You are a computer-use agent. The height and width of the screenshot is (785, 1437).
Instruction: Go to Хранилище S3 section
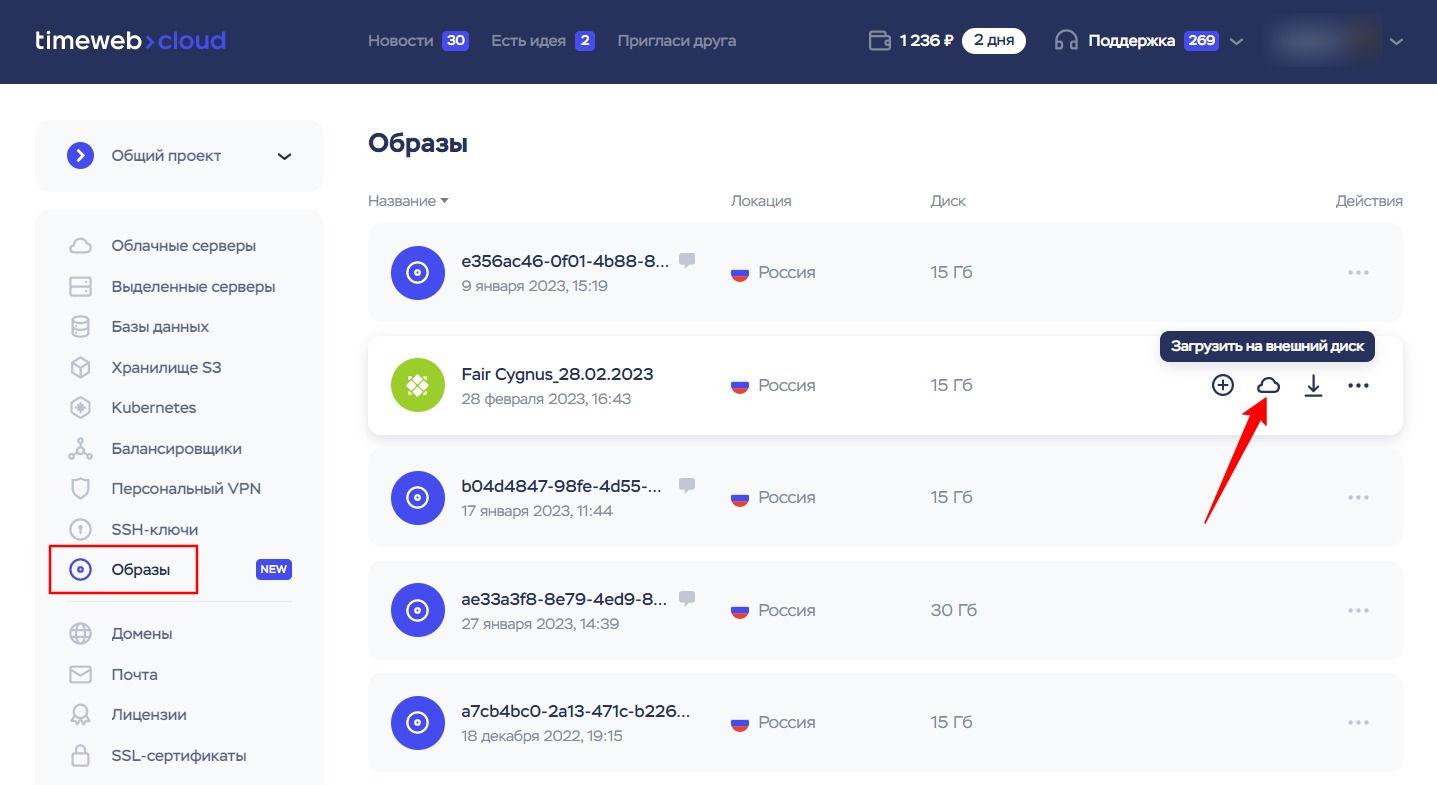click(166, 368)
